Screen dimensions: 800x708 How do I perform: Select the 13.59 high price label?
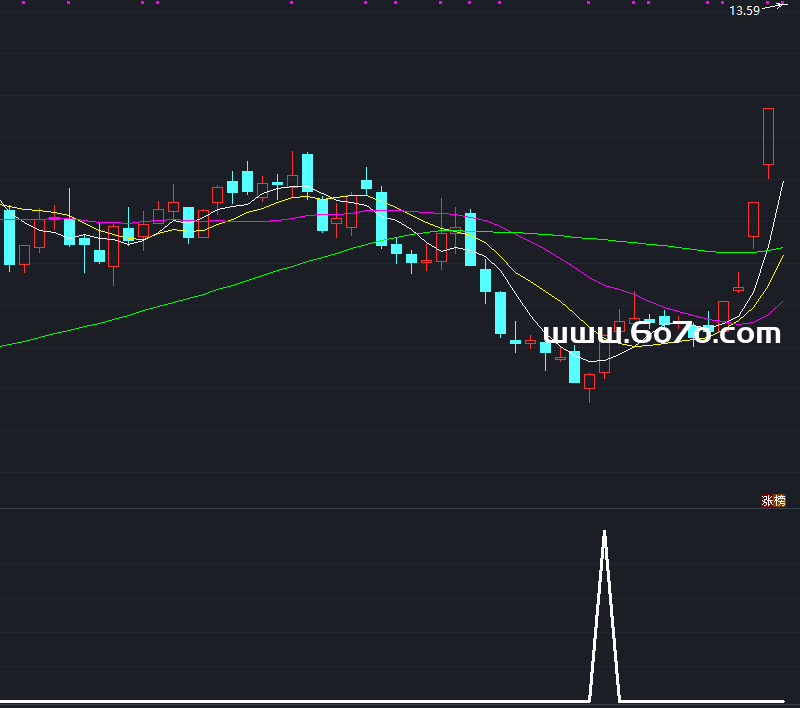pos(744,11)
